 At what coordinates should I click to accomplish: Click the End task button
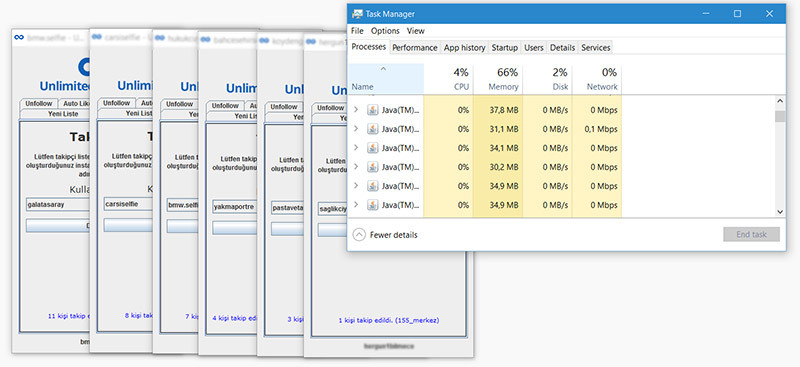coord(751,235)
